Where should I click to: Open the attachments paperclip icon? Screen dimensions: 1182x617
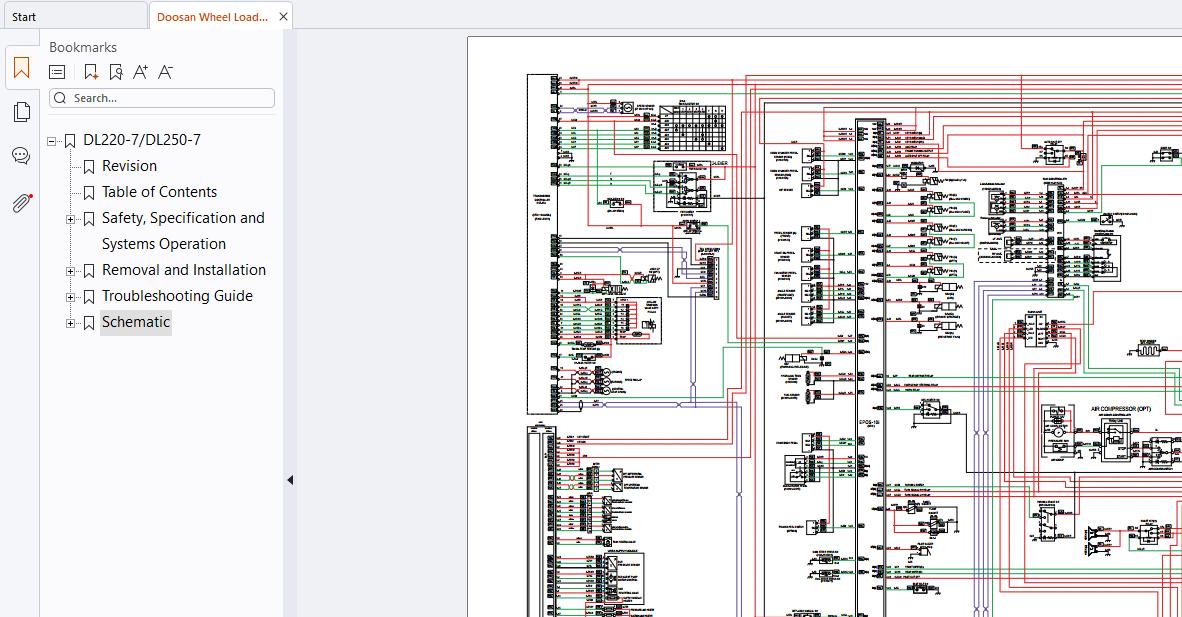(22, 203)
